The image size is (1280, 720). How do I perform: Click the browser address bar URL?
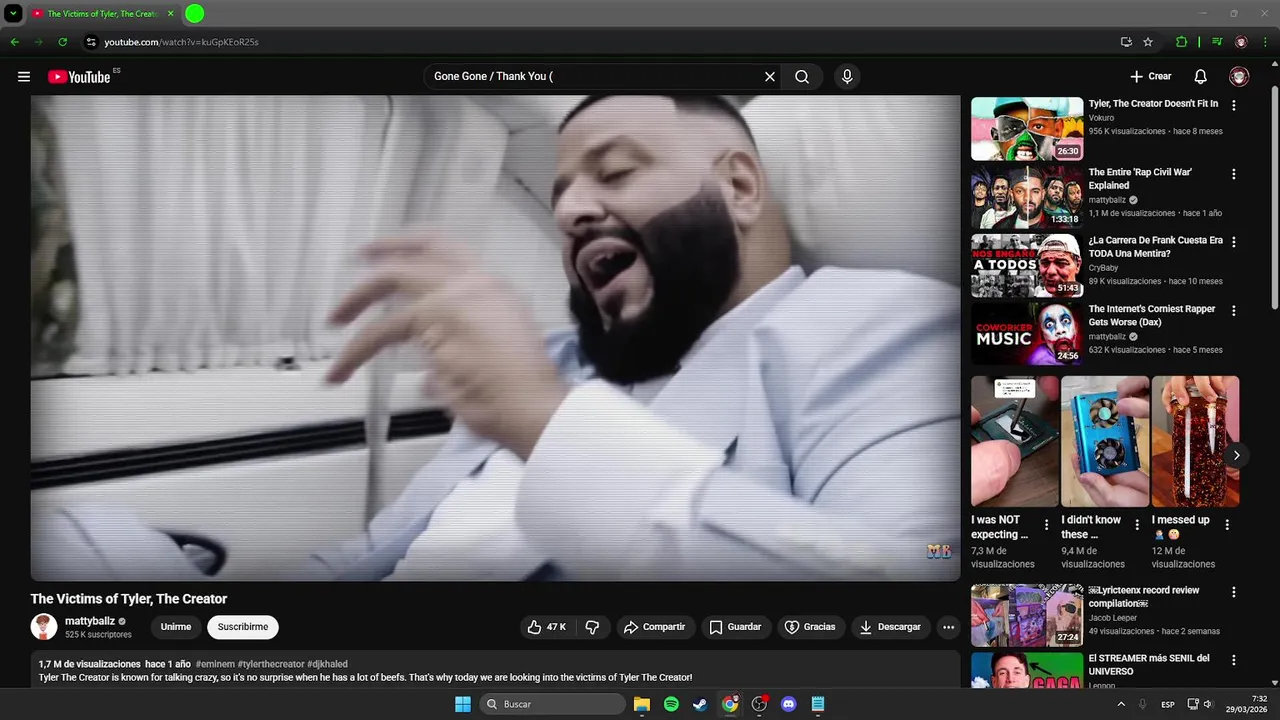pyautogui.click(x=181, y=42)
